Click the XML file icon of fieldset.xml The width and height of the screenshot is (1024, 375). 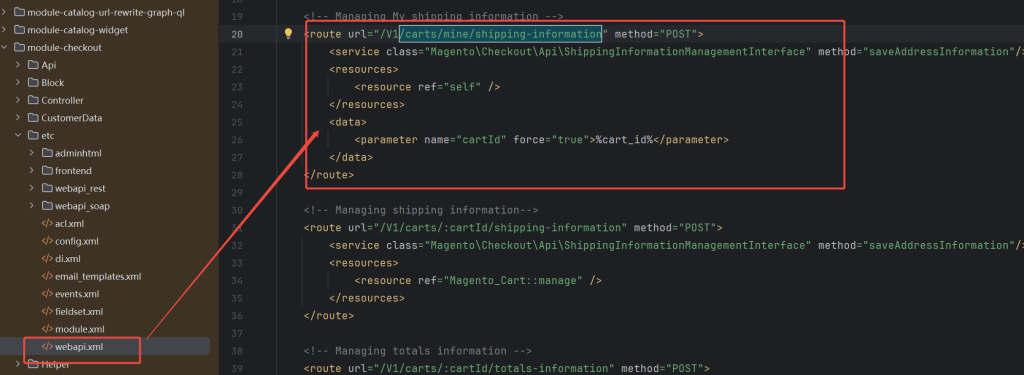click(x=48, y=312)
